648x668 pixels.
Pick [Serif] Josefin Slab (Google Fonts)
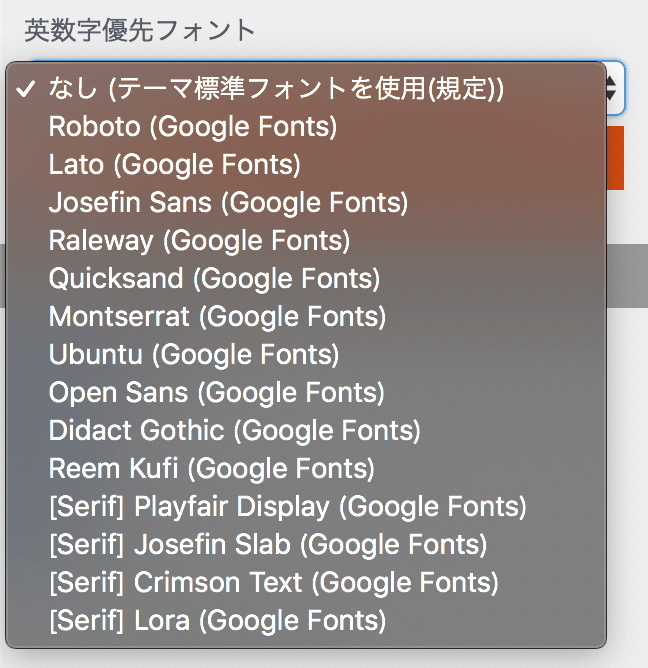click(268, 545)
